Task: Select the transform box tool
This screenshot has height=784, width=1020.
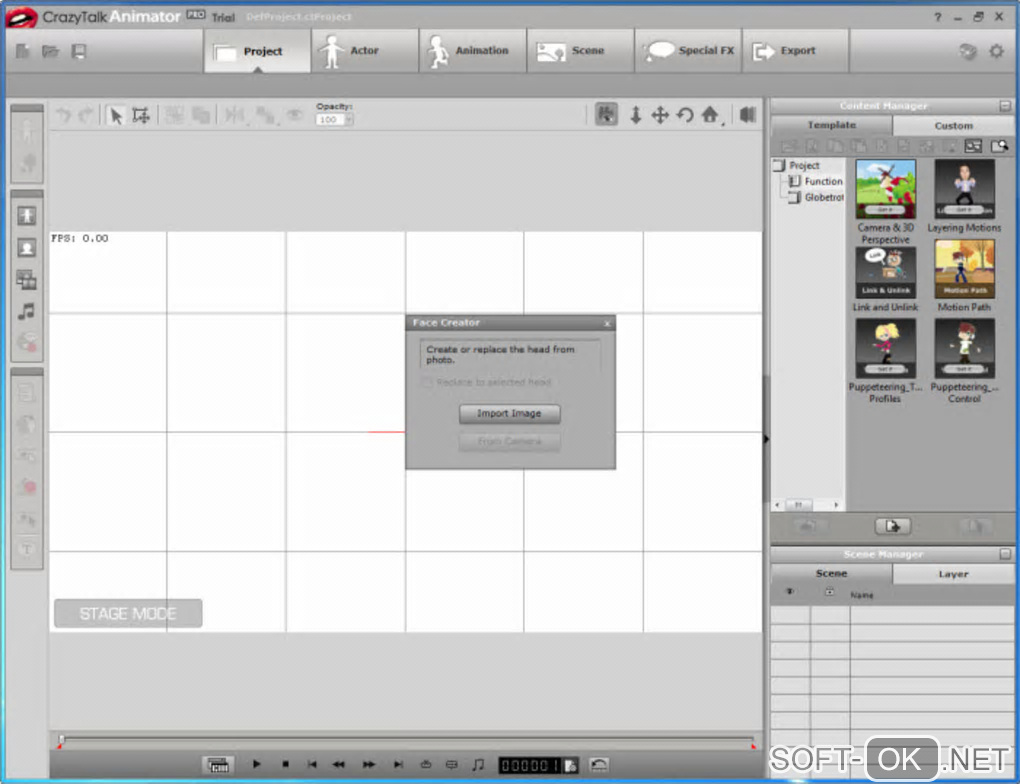Action: point(141,116)
